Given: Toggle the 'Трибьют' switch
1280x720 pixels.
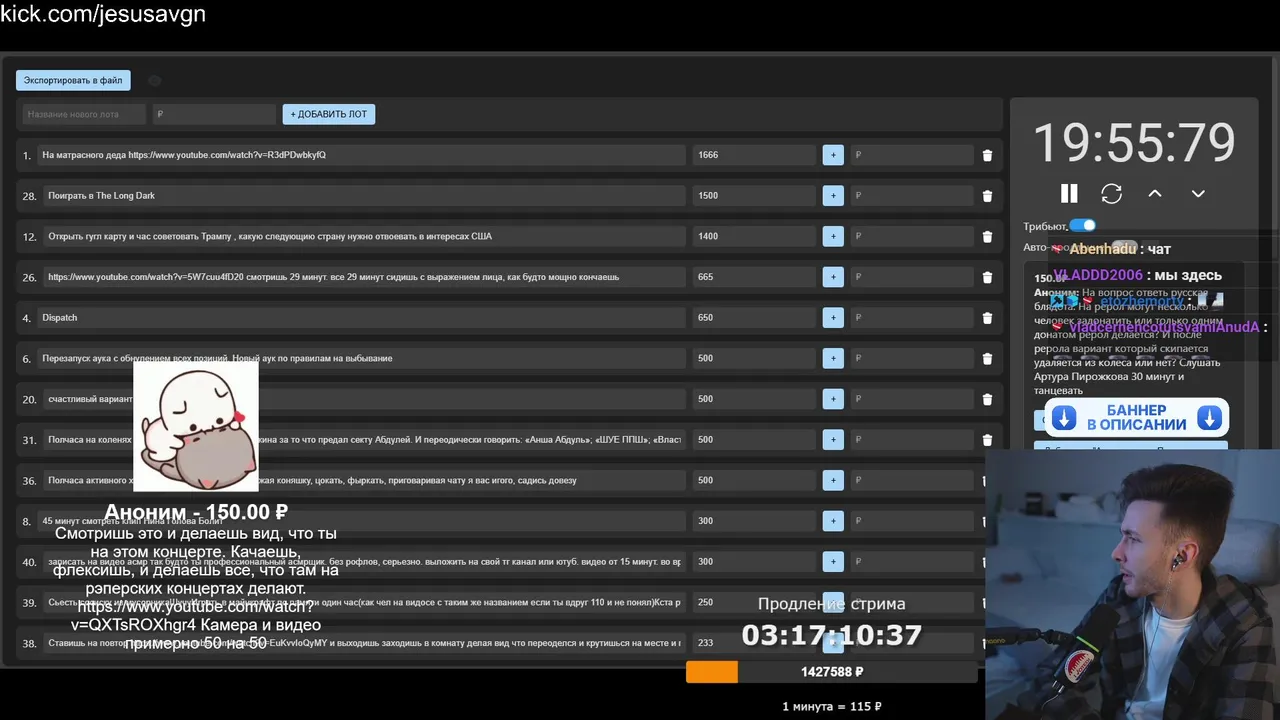Looking at the screenshot, I should pos(1082,226).
